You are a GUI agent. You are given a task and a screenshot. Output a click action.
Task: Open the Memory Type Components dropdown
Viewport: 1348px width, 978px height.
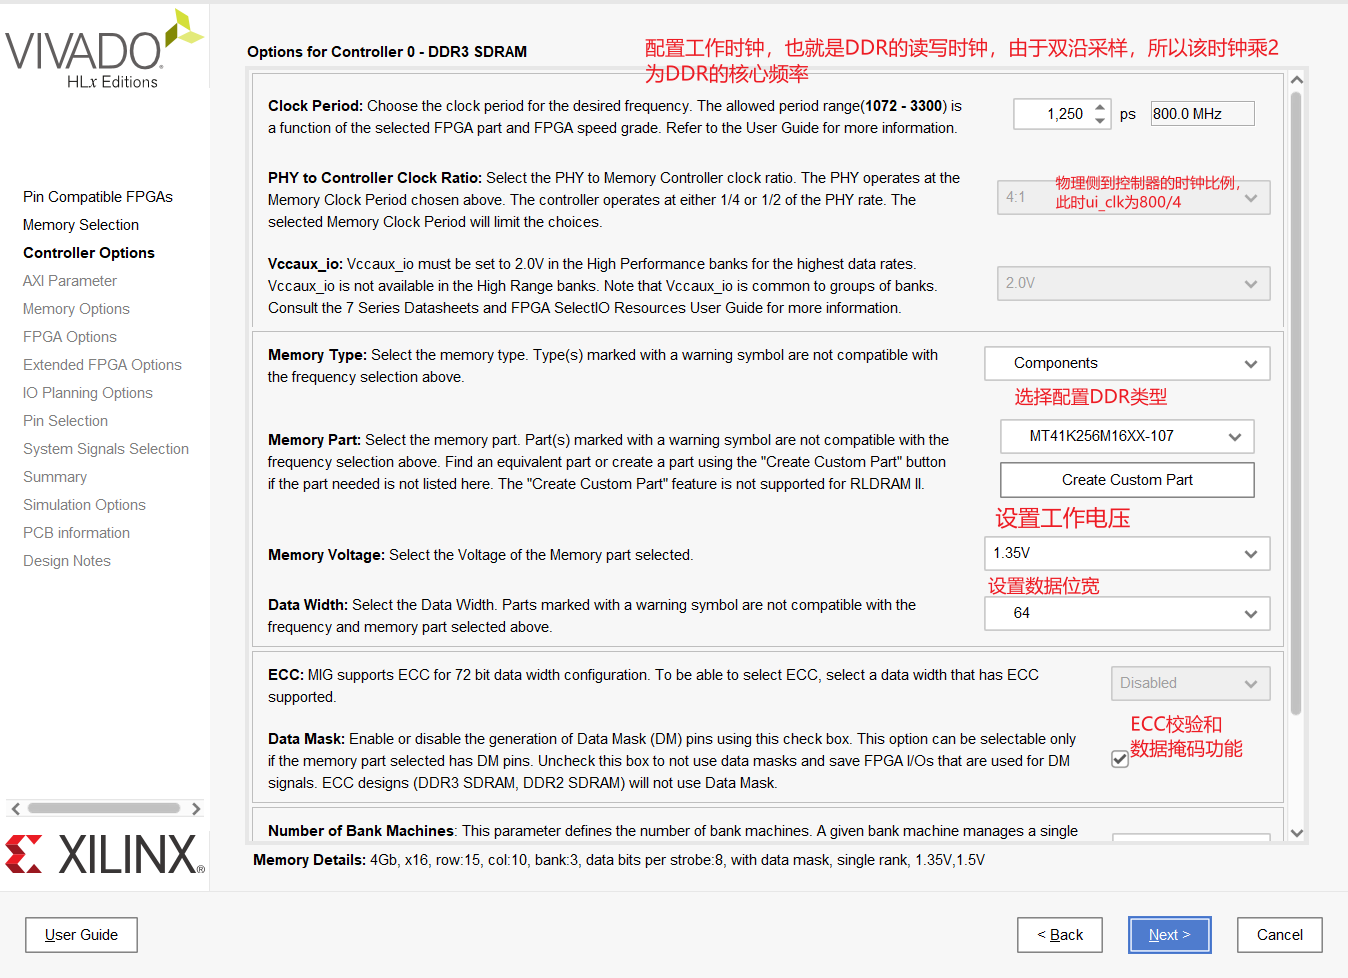click(x=1127, y=363)
